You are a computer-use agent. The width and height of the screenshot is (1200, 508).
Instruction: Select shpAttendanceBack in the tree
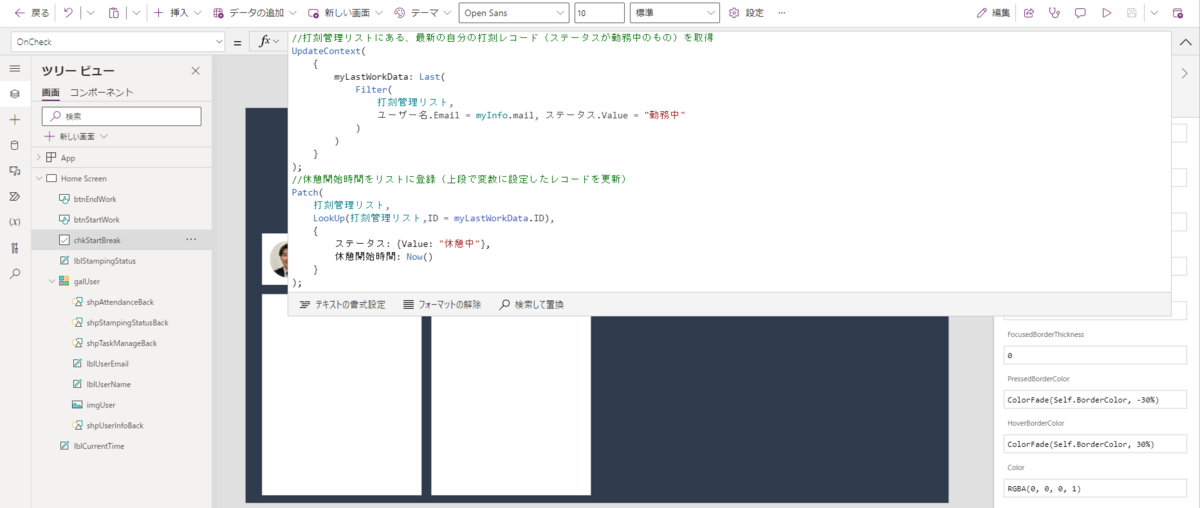pyautogui.click(x=122, y=302)
